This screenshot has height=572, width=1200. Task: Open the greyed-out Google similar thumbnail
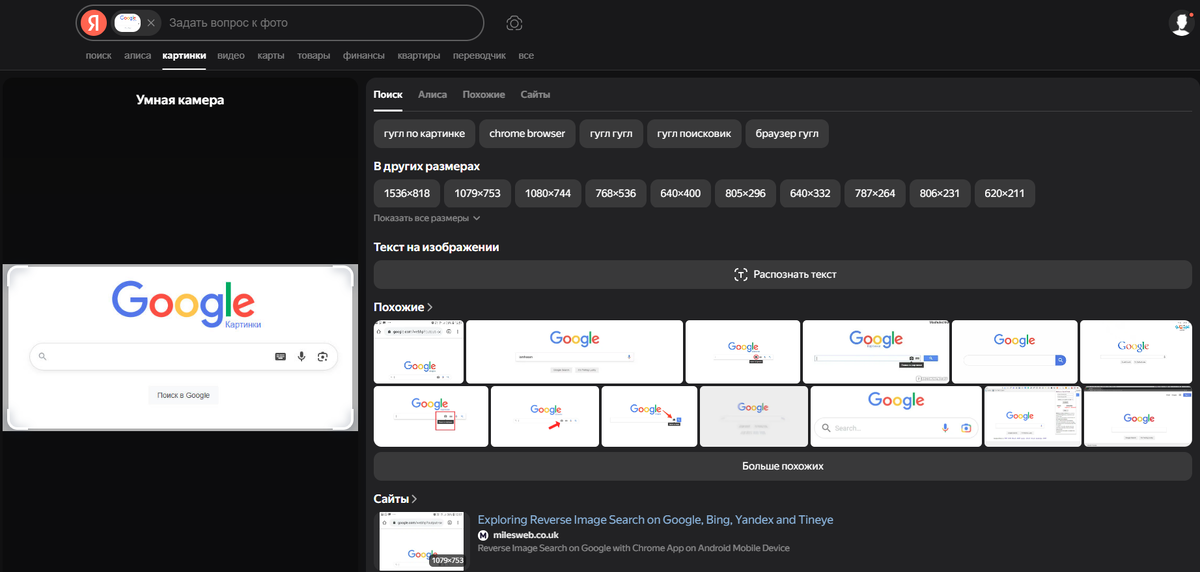[x=753, y=416]
